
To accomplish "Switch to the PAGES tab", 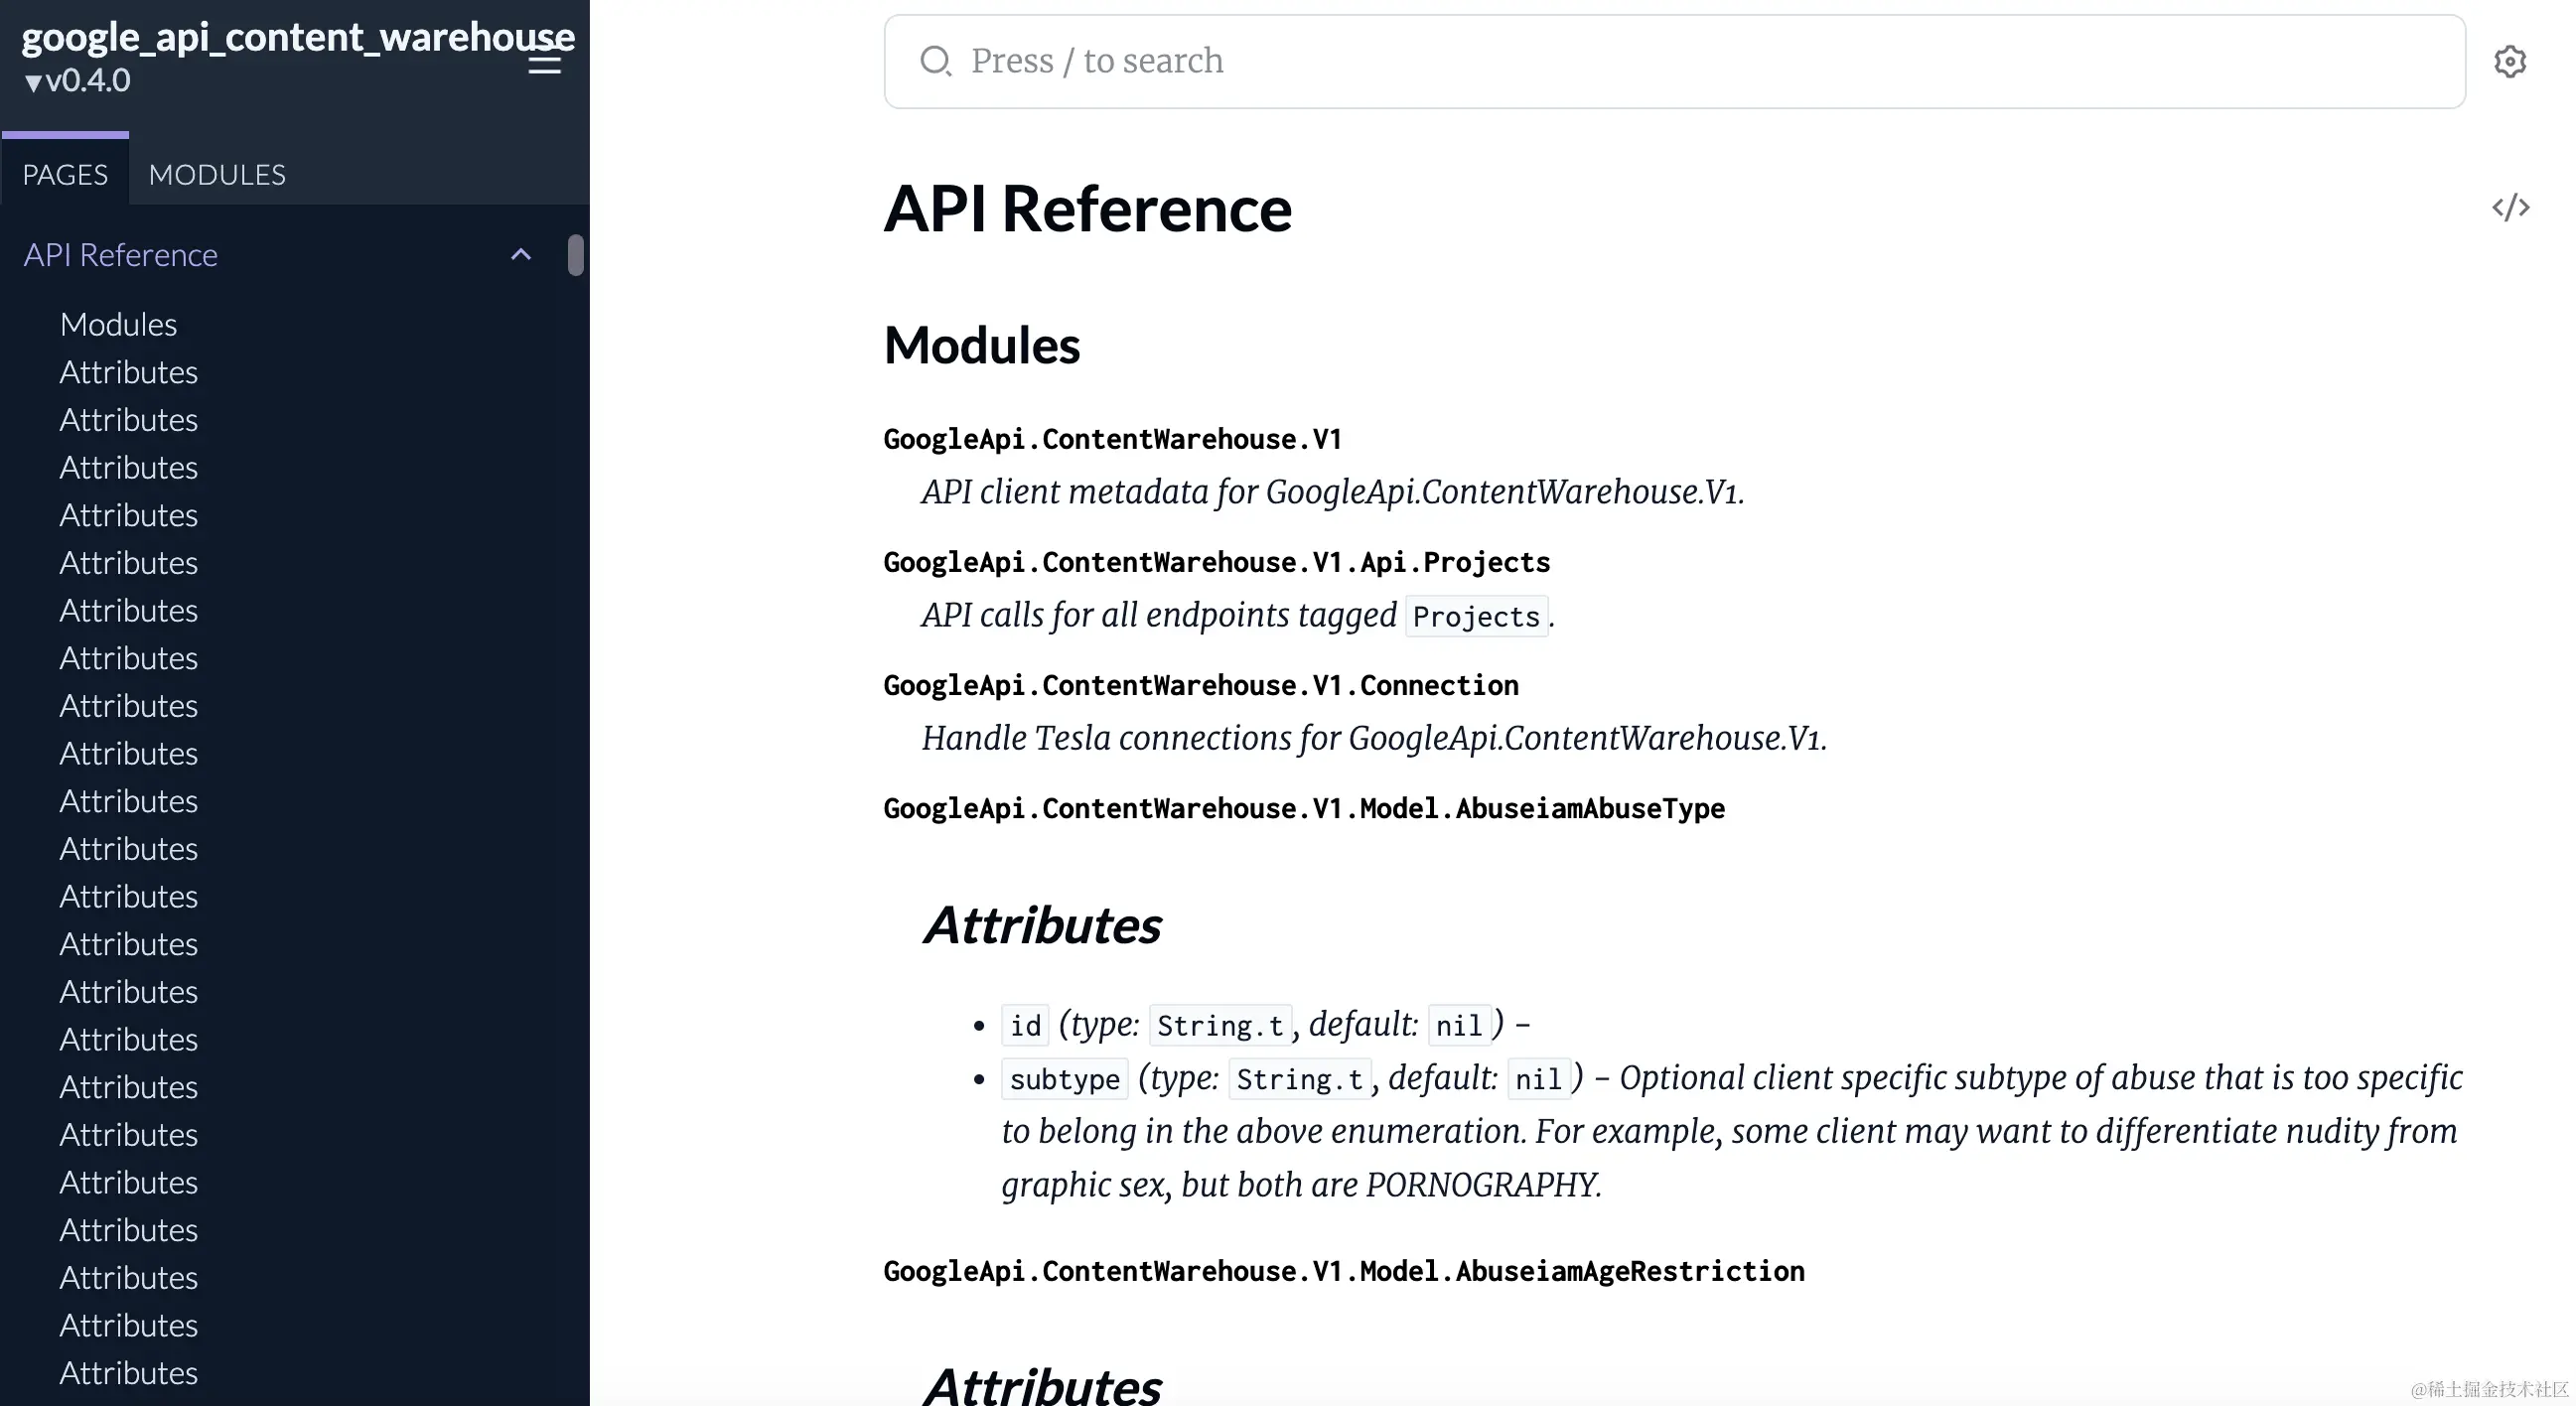I will [x=64, y=174].
